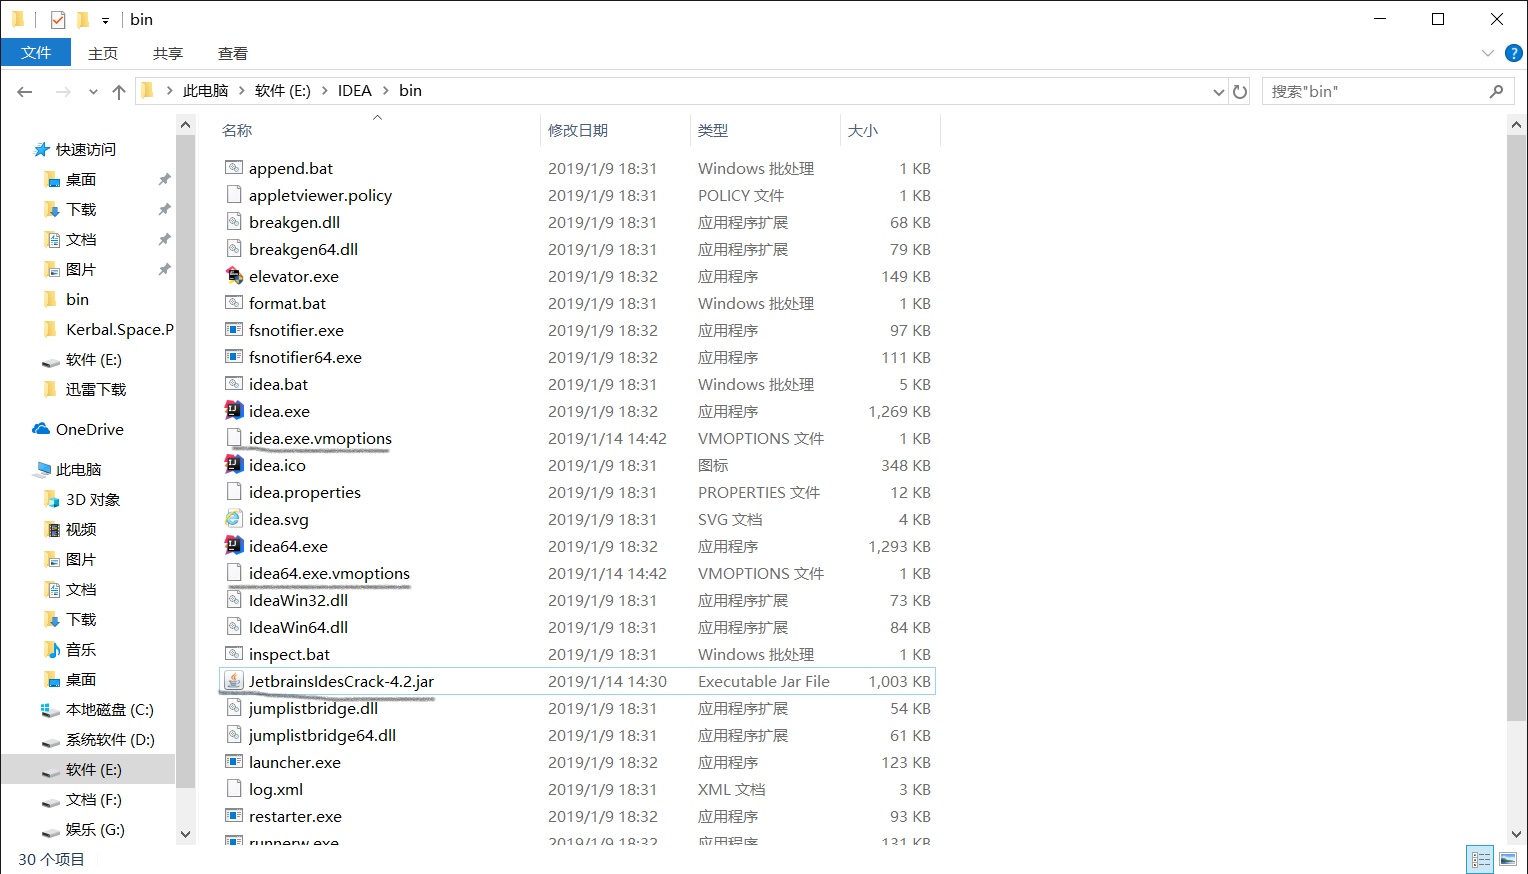Select 系统软件 (D:) drive

click(110, 739)
